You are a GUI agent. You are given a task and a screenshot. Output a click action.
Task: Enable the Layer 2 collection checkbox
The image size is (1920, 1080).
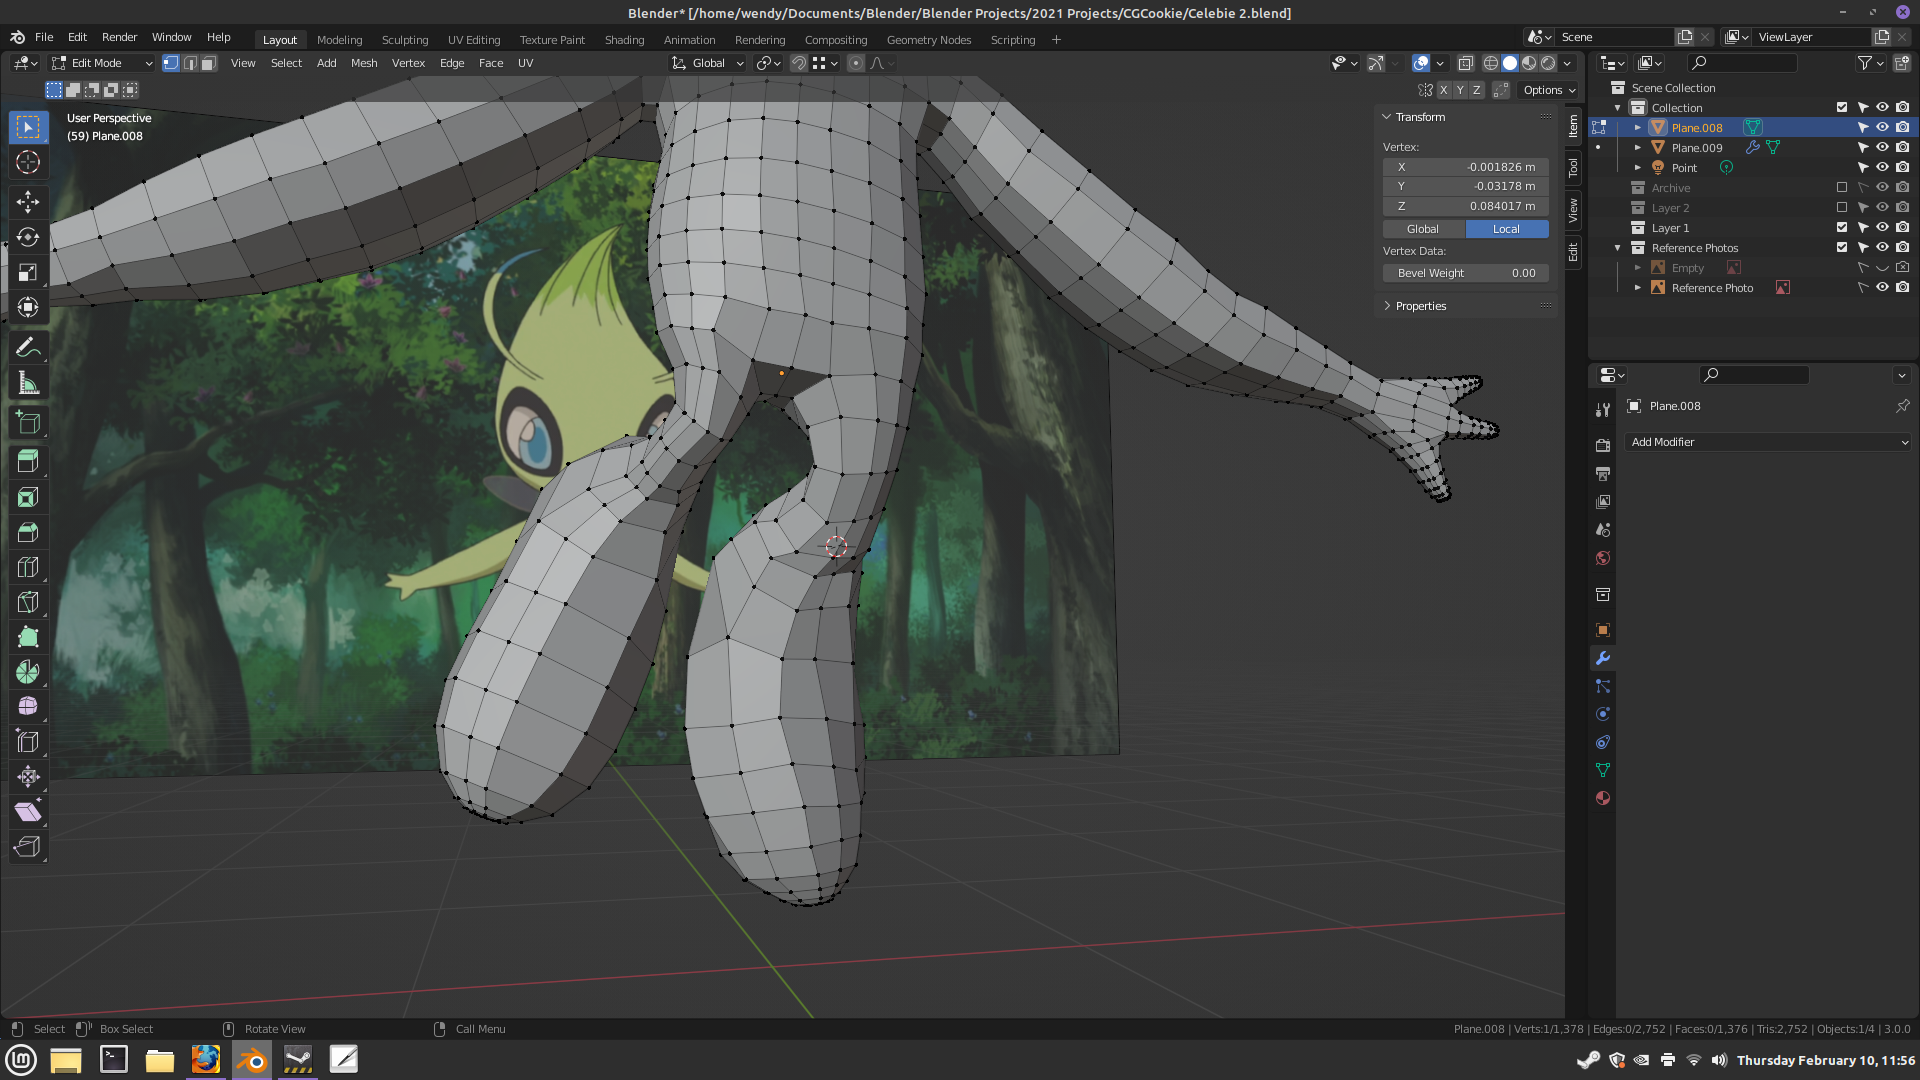point(1842,207)
